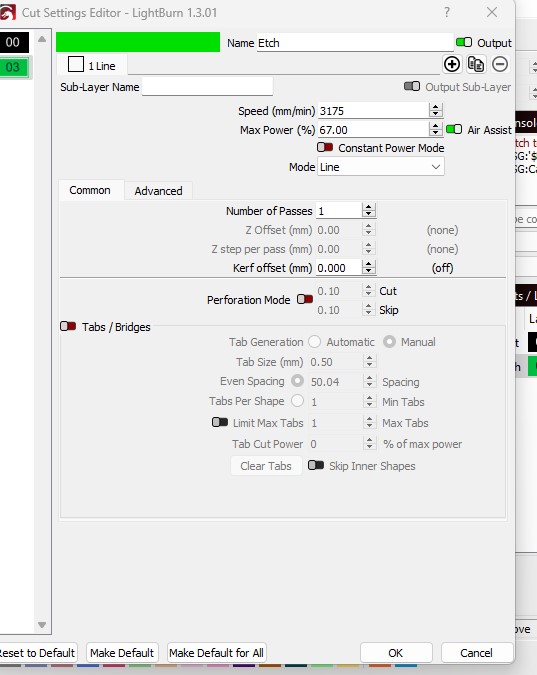Click the Speed (mm/min) spinner arrows
537x675 pixels.
point(435,111)
